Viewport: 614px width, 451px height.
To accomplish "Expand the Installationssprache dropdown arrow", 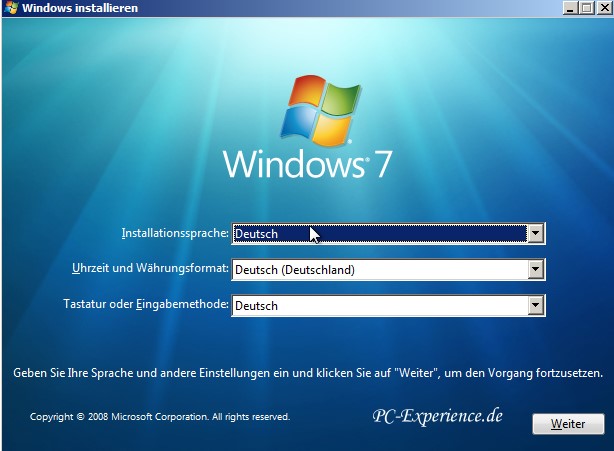I will pos(536,234).
